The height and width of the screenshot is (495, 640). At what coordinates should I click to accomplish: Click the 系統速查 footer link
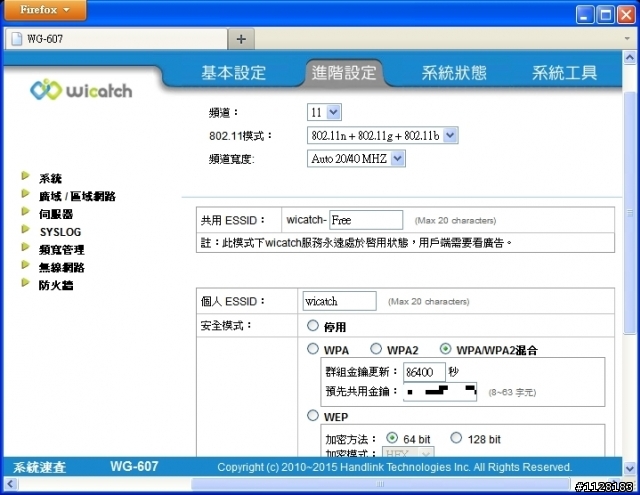pos(40,467)
